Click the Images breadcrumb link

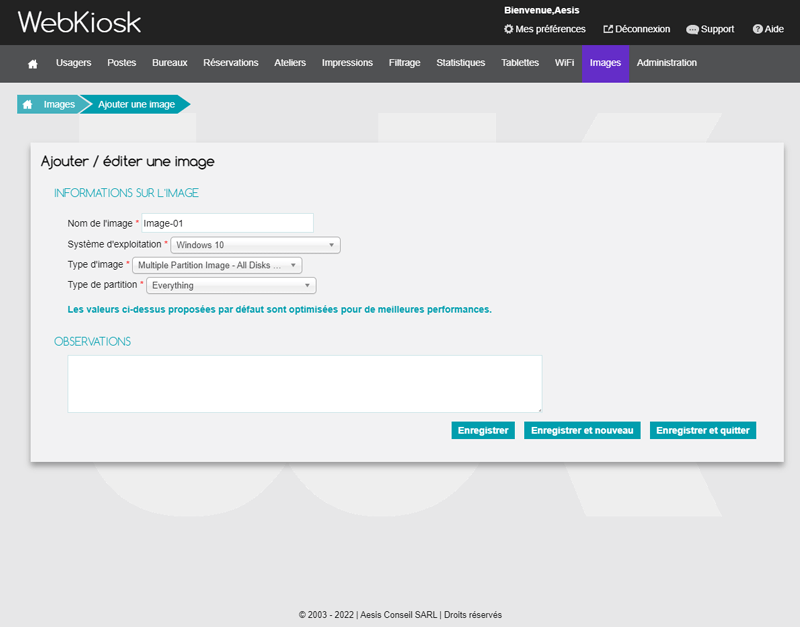pos(59,104)
